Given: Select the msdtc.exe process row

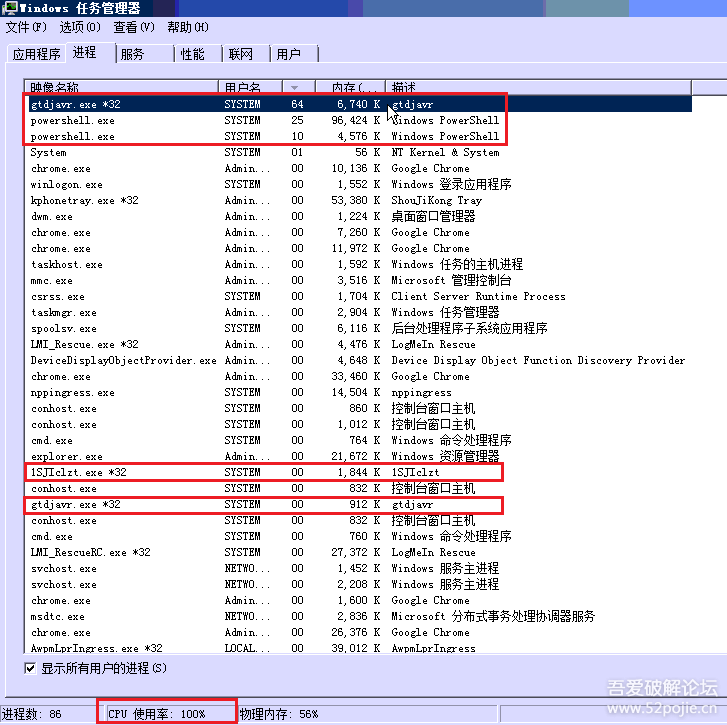Looking at the screenshot, I should [x=358, y=616].
